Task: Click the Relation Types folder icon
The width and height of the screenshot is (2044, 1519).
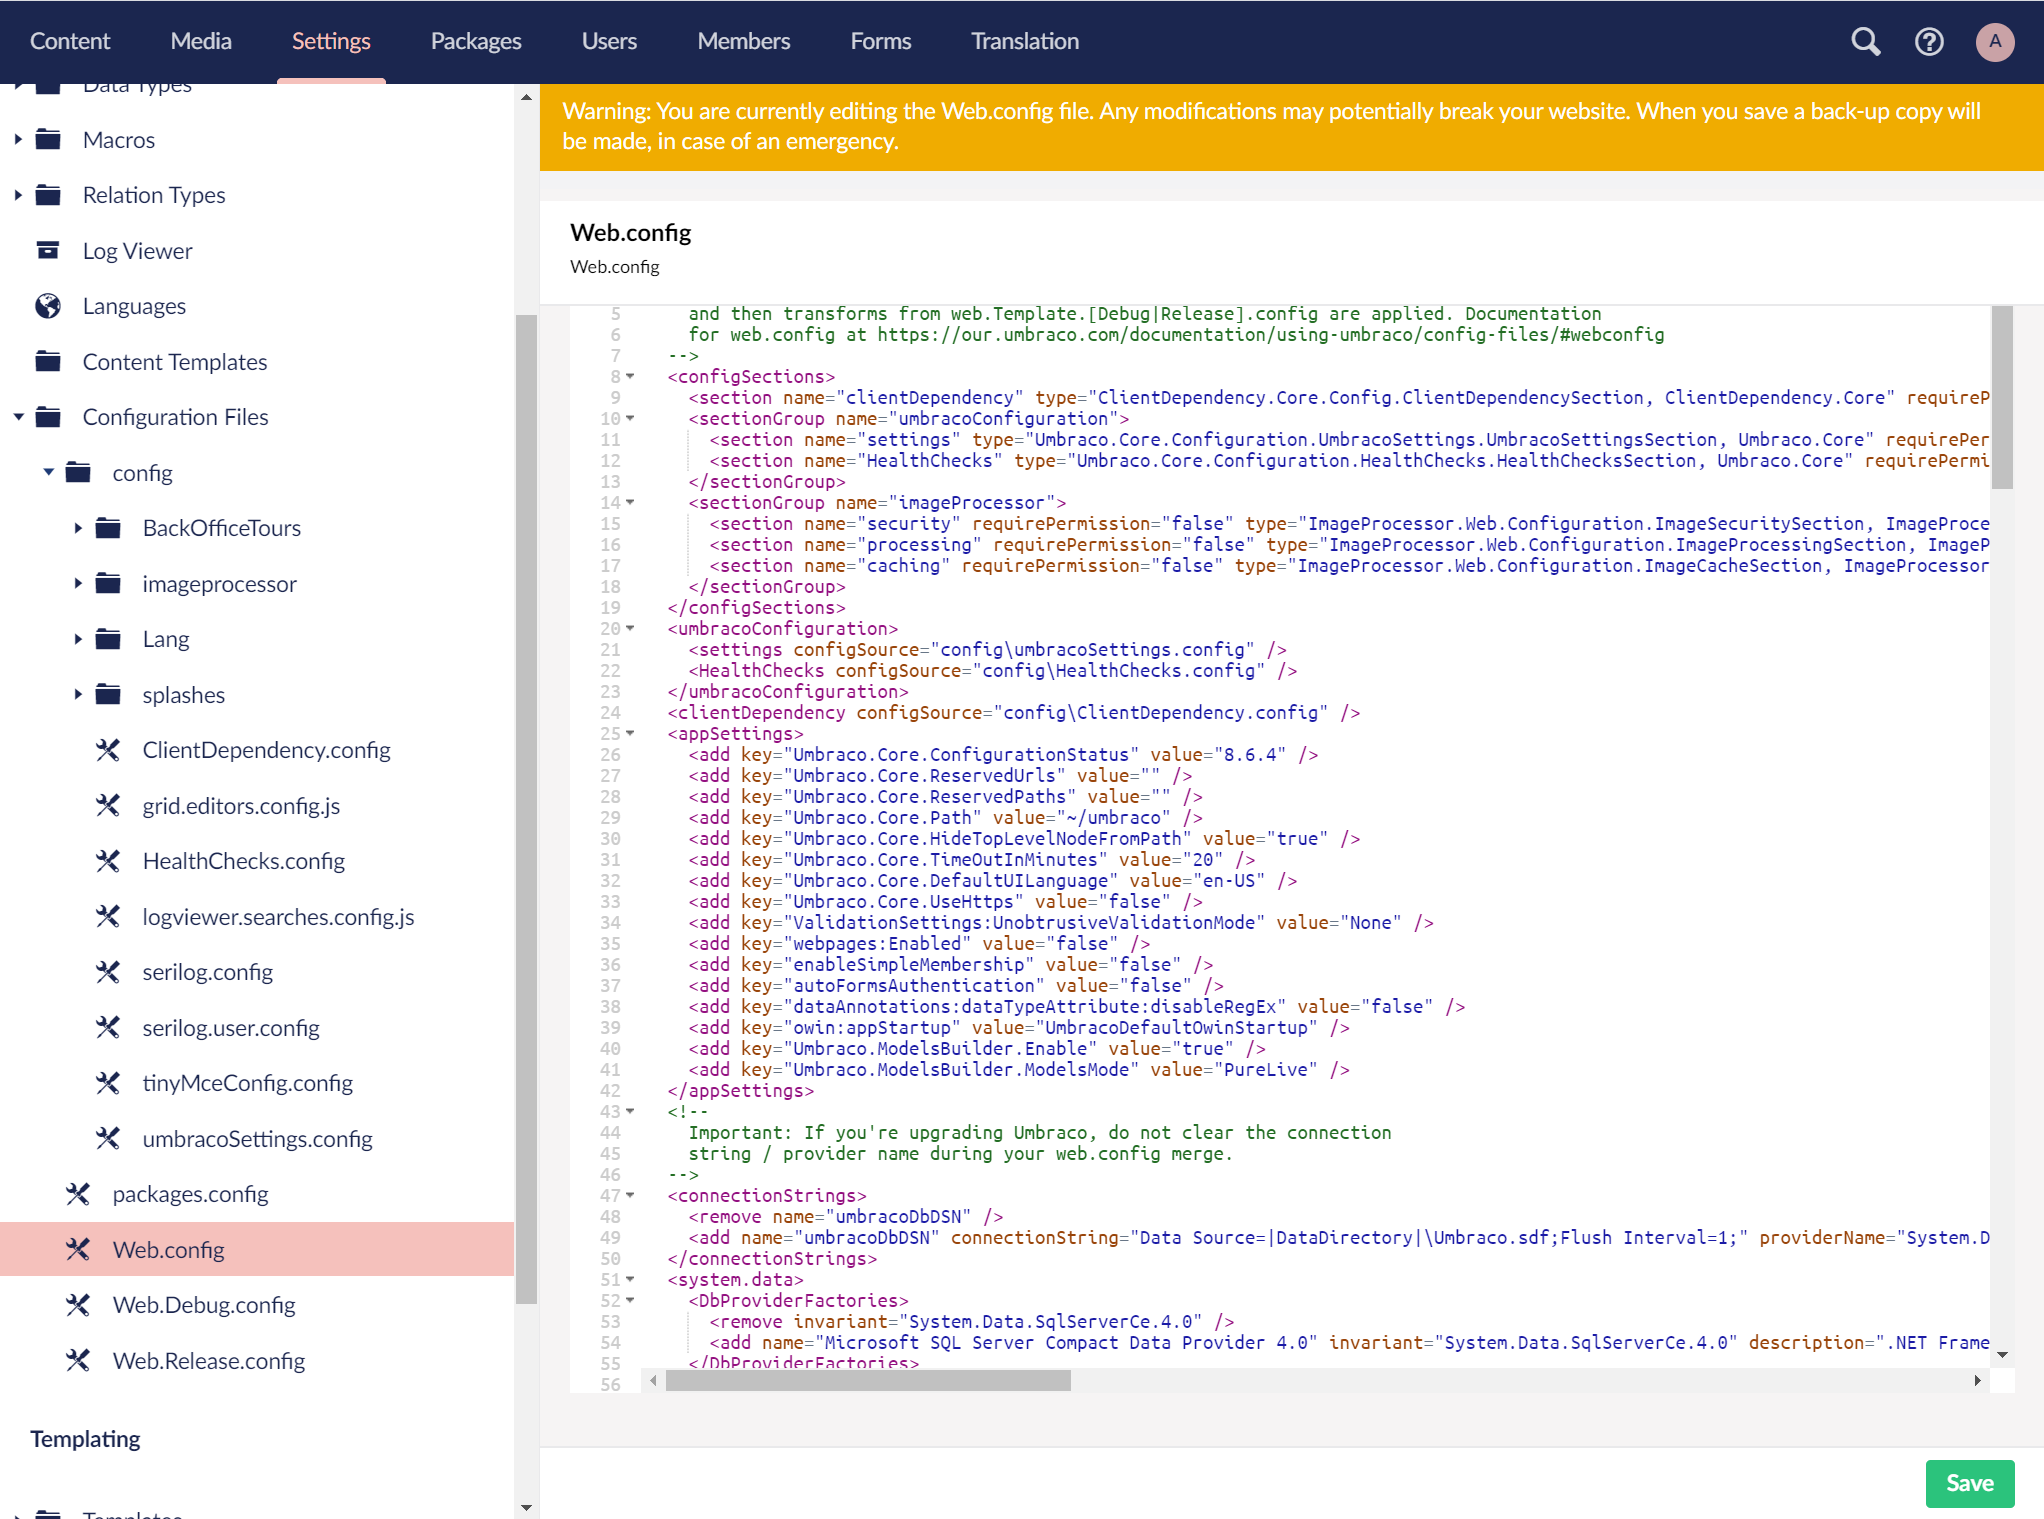Action: point(48,195)
